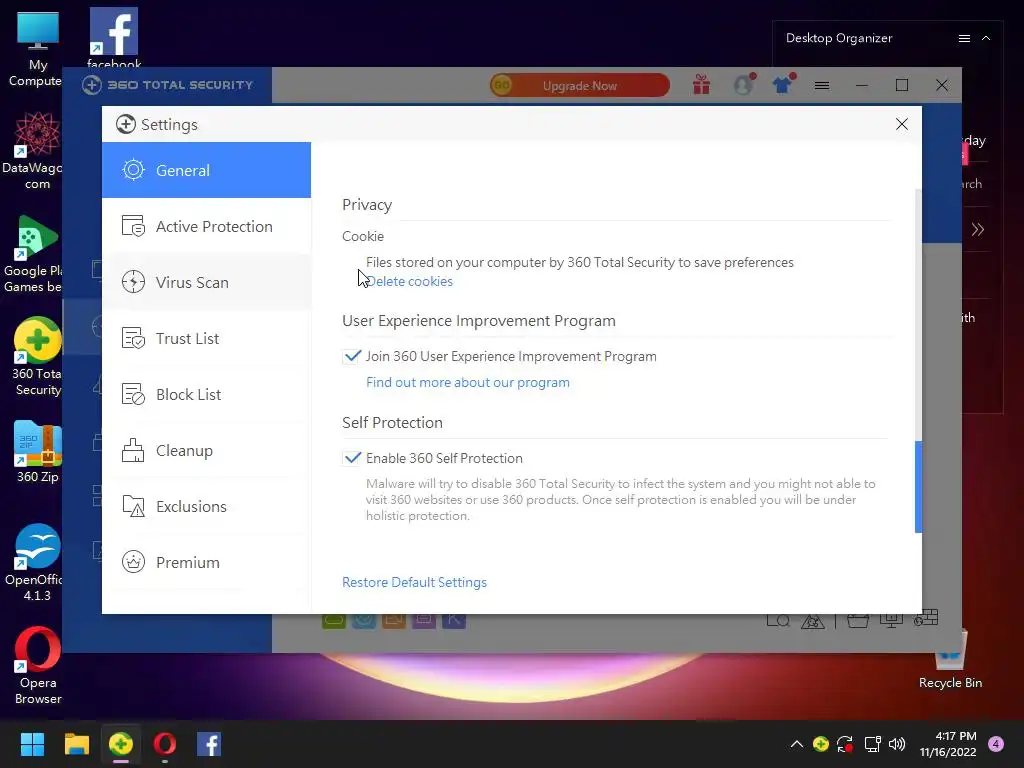Open the gift box icon in title bar
Viewport: 1024px width, 768px height.
pyautogui.click(x=701, y=85)
